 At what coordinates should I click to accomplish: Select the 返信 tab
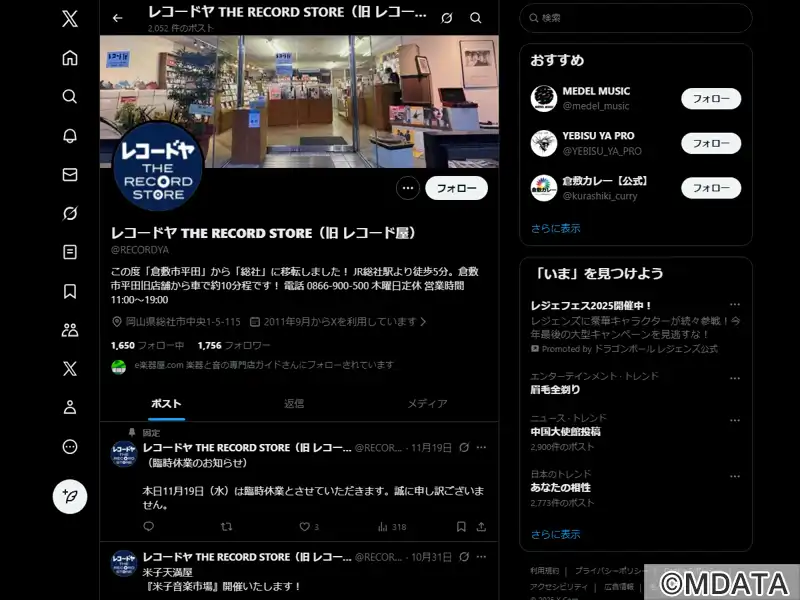pos(294,404)
